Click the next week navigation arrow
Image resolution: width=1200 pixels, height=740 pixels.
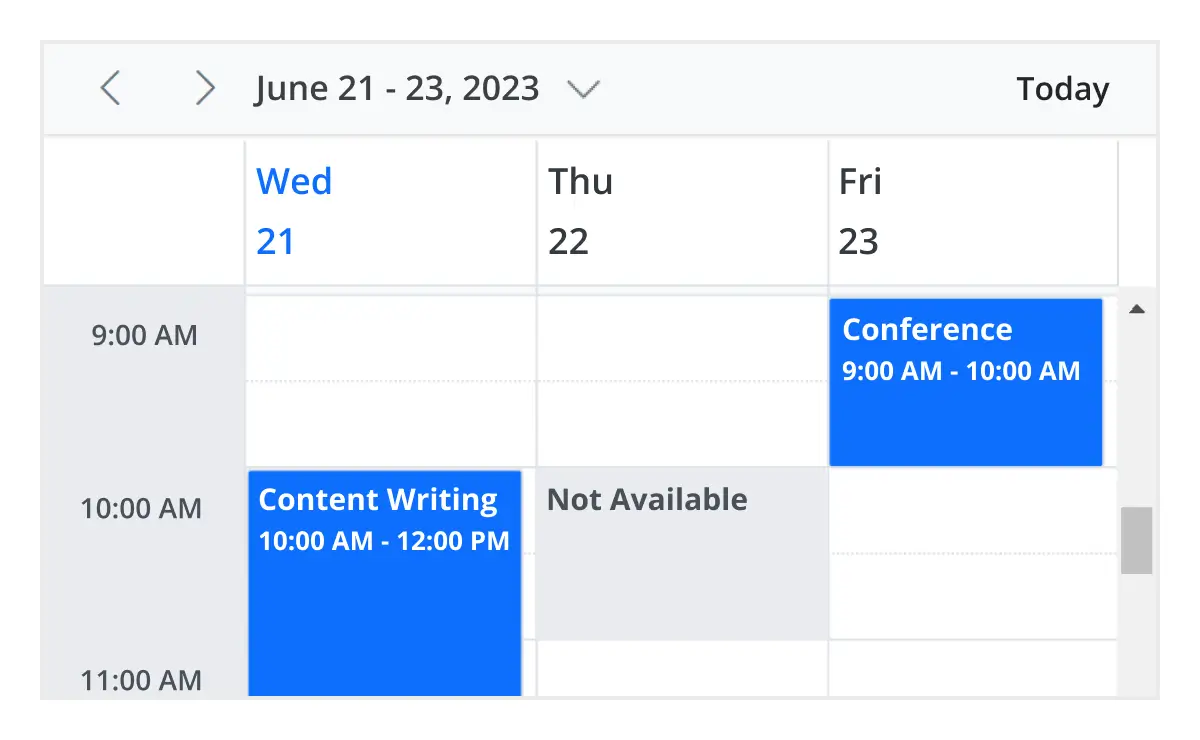(204, 88)
